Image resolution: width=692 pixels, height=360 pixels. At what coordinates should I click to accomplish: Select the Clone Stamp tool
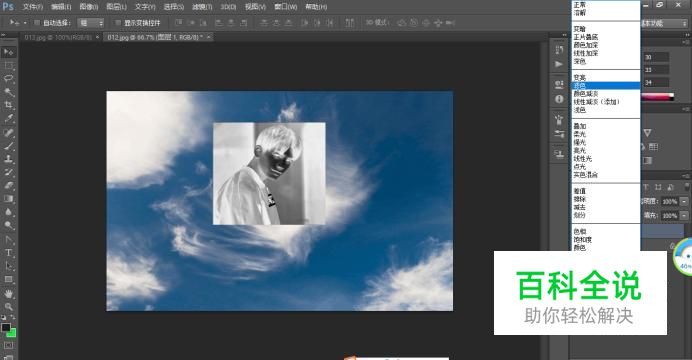click(8, 159)
